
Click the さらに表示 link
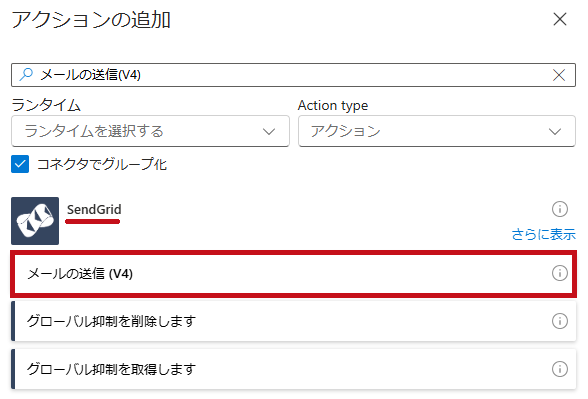tap(543, 234)
